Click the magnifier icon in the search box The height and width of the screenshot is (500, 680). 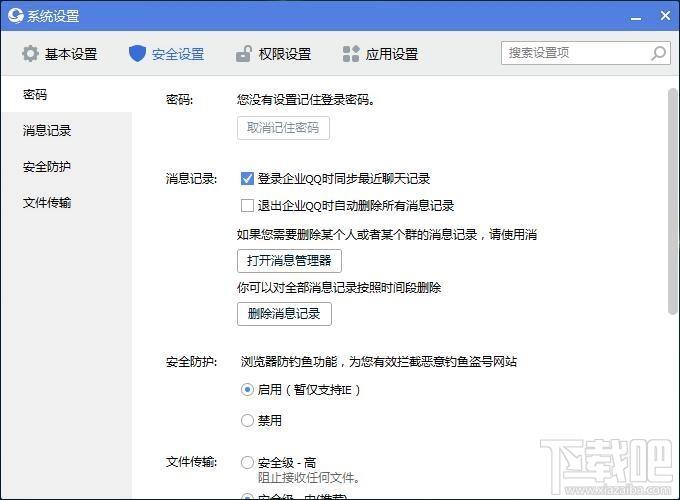point(658,53)
